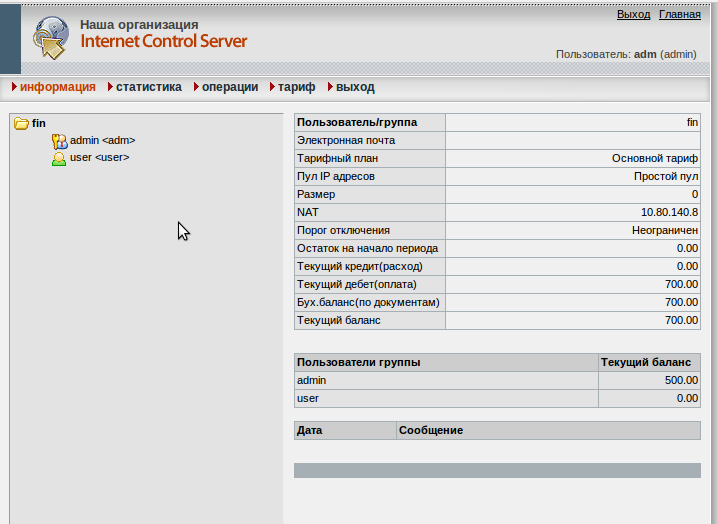Select user <user> in the tree
The height and width of the screenshot is (524, 718).
[99, 158]
